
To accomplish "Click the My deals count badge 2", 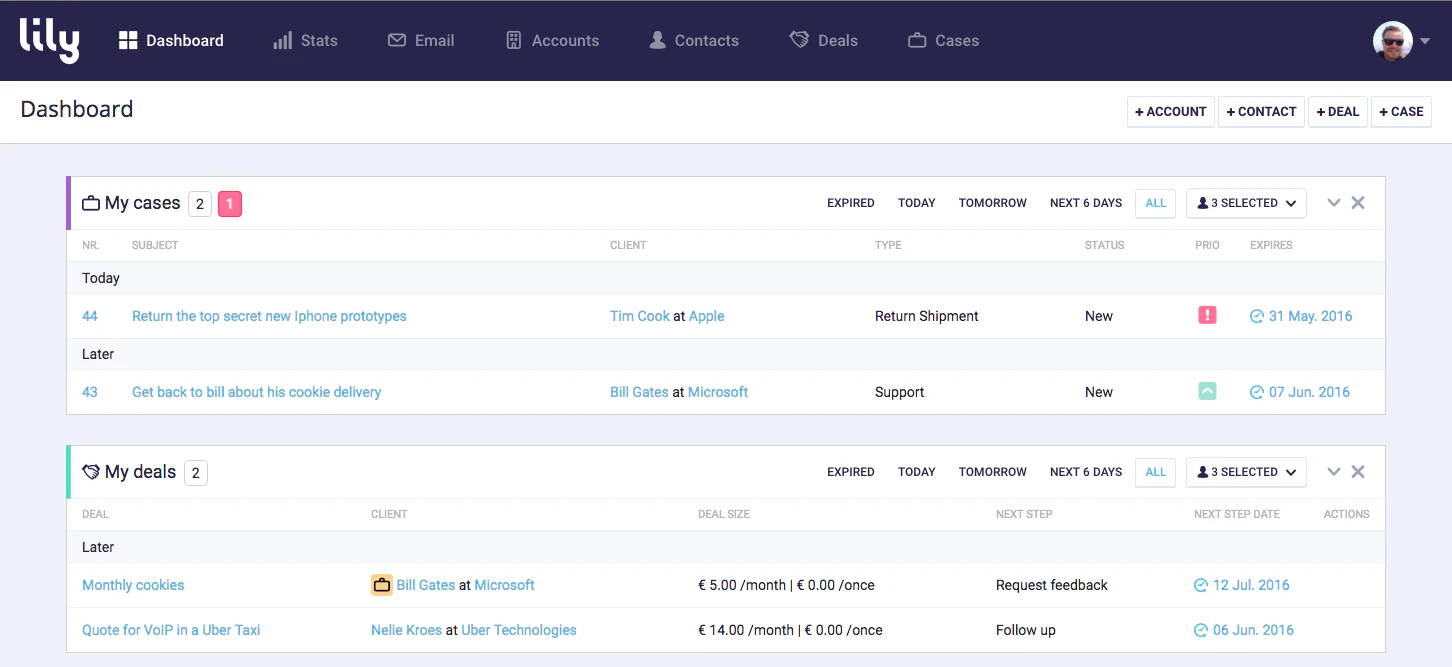I will point(196,473).
